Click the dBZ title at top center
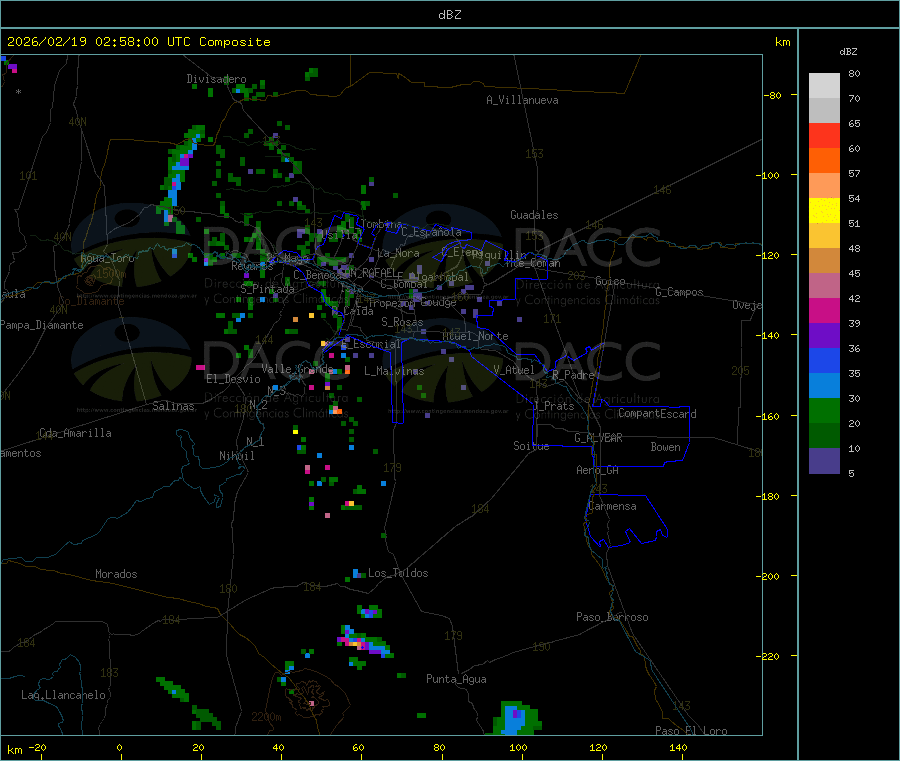 [449, 15]
